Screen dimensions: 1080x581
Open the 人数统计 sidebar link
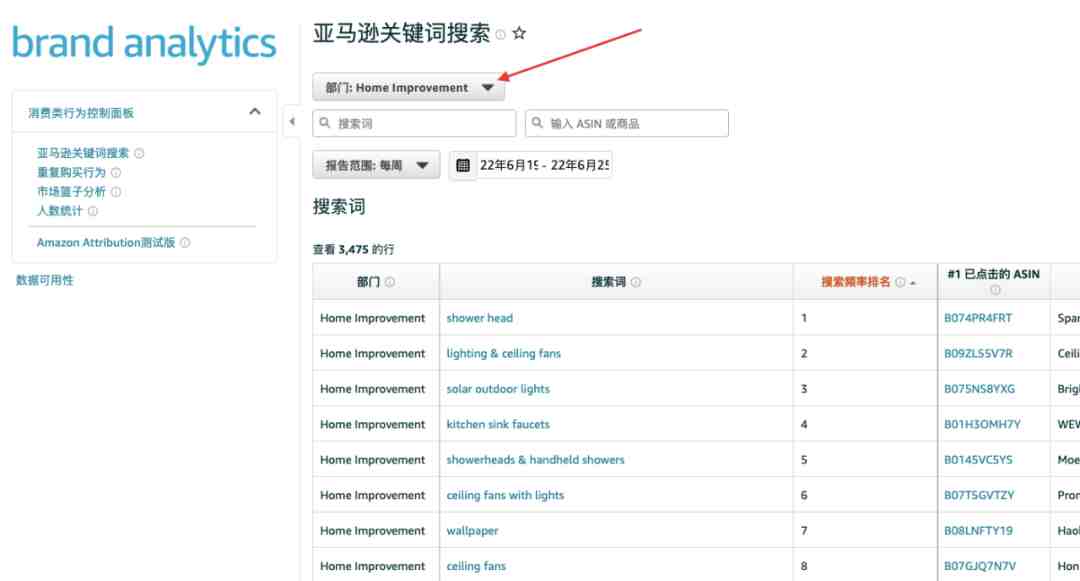click(x=59, y=211)
